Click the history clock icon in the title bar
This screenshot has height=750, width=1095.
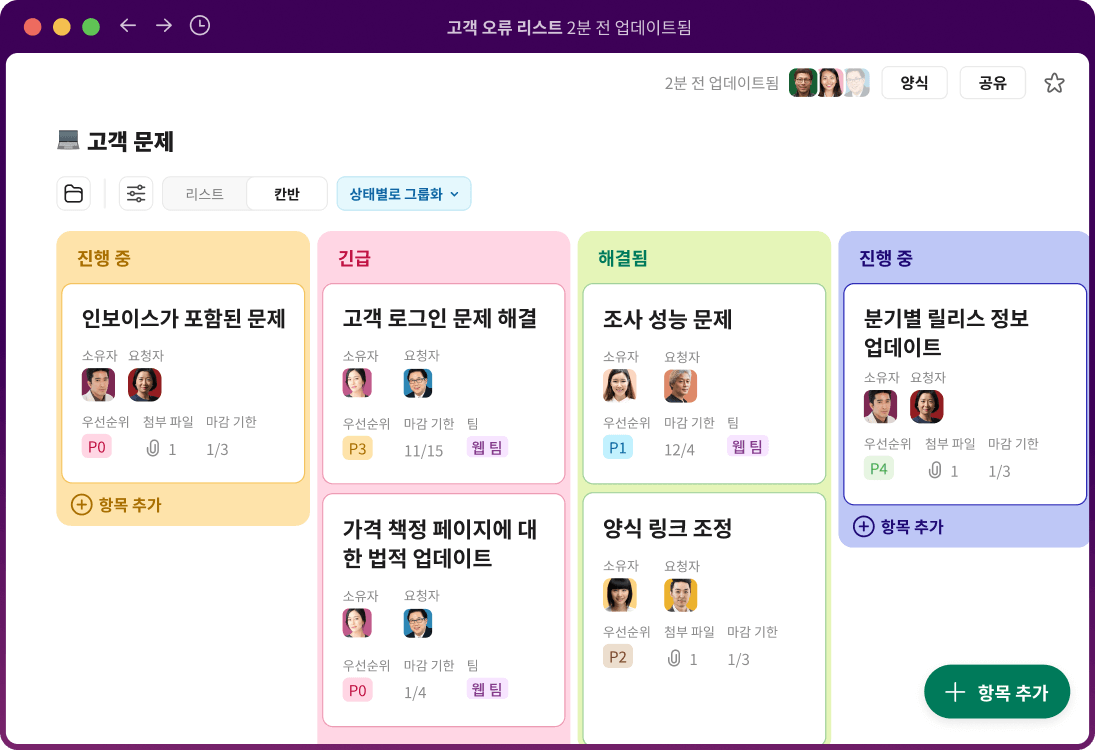click(x=198, y=27)
